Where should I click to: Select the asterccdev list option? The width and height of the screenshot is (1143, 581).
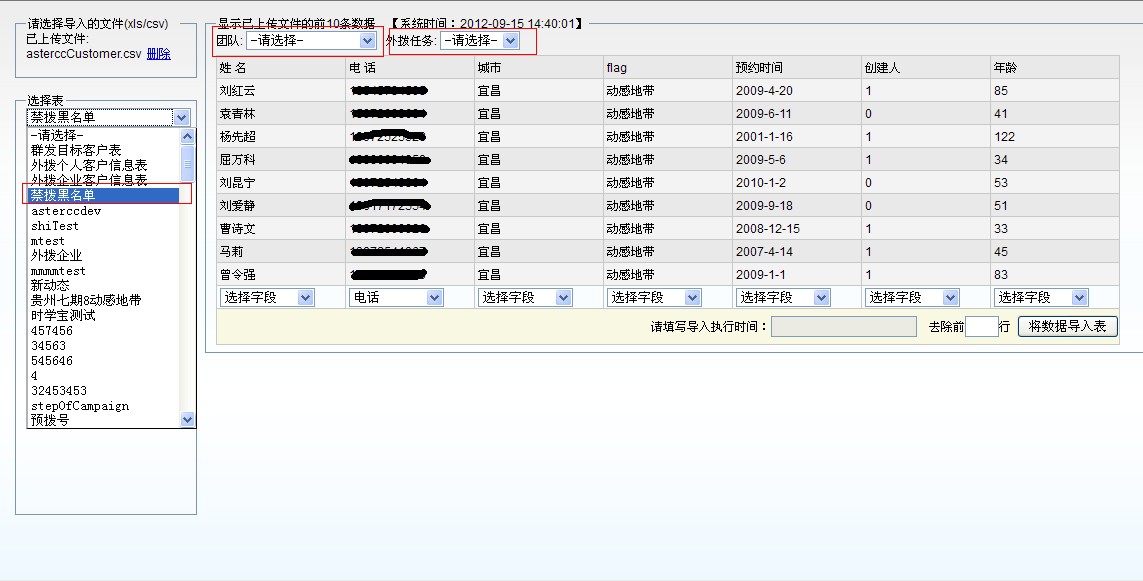point(66,211)
